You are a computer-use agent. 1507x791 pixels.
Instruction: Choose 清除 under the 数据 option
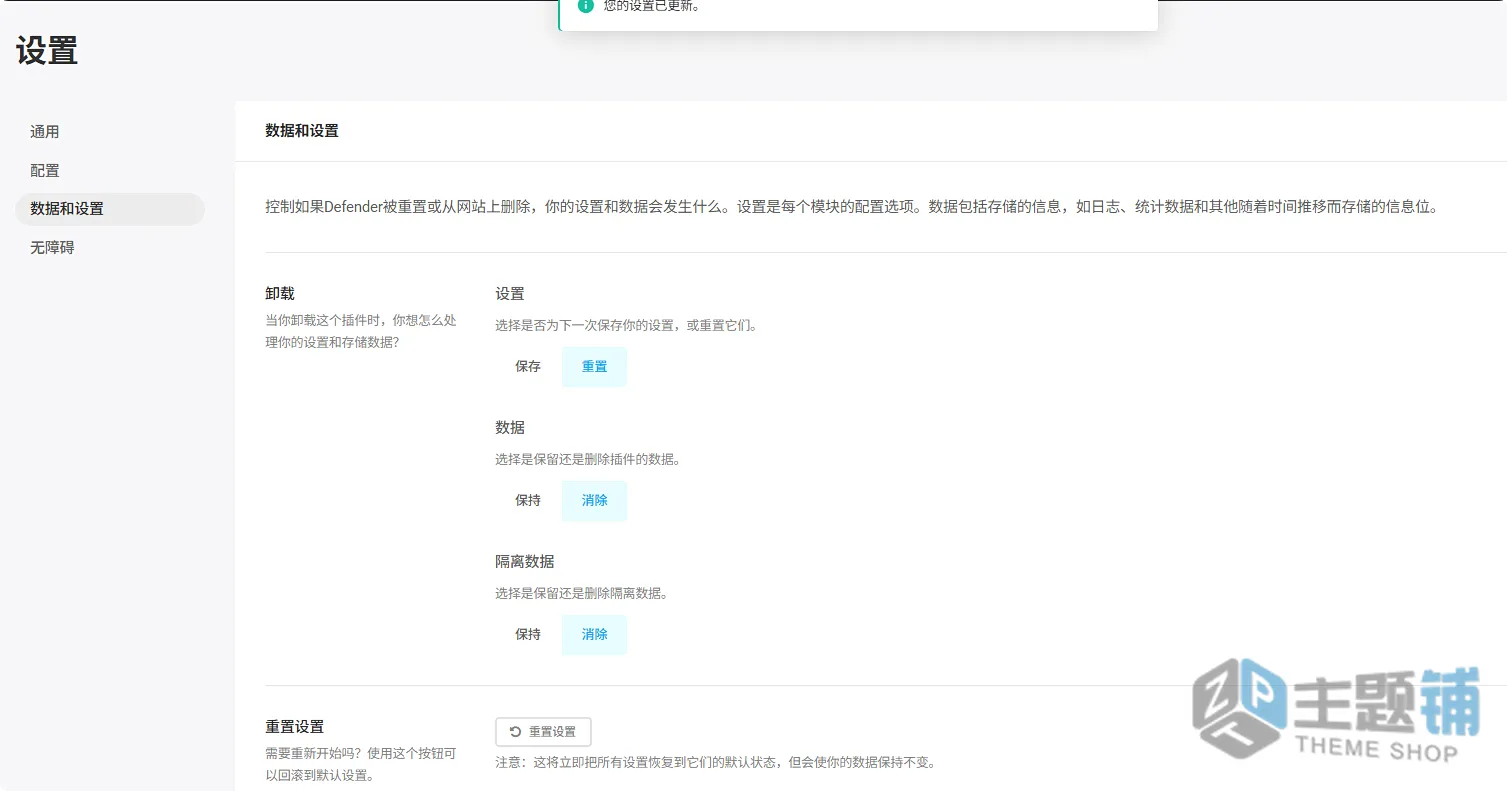[594, 501]
